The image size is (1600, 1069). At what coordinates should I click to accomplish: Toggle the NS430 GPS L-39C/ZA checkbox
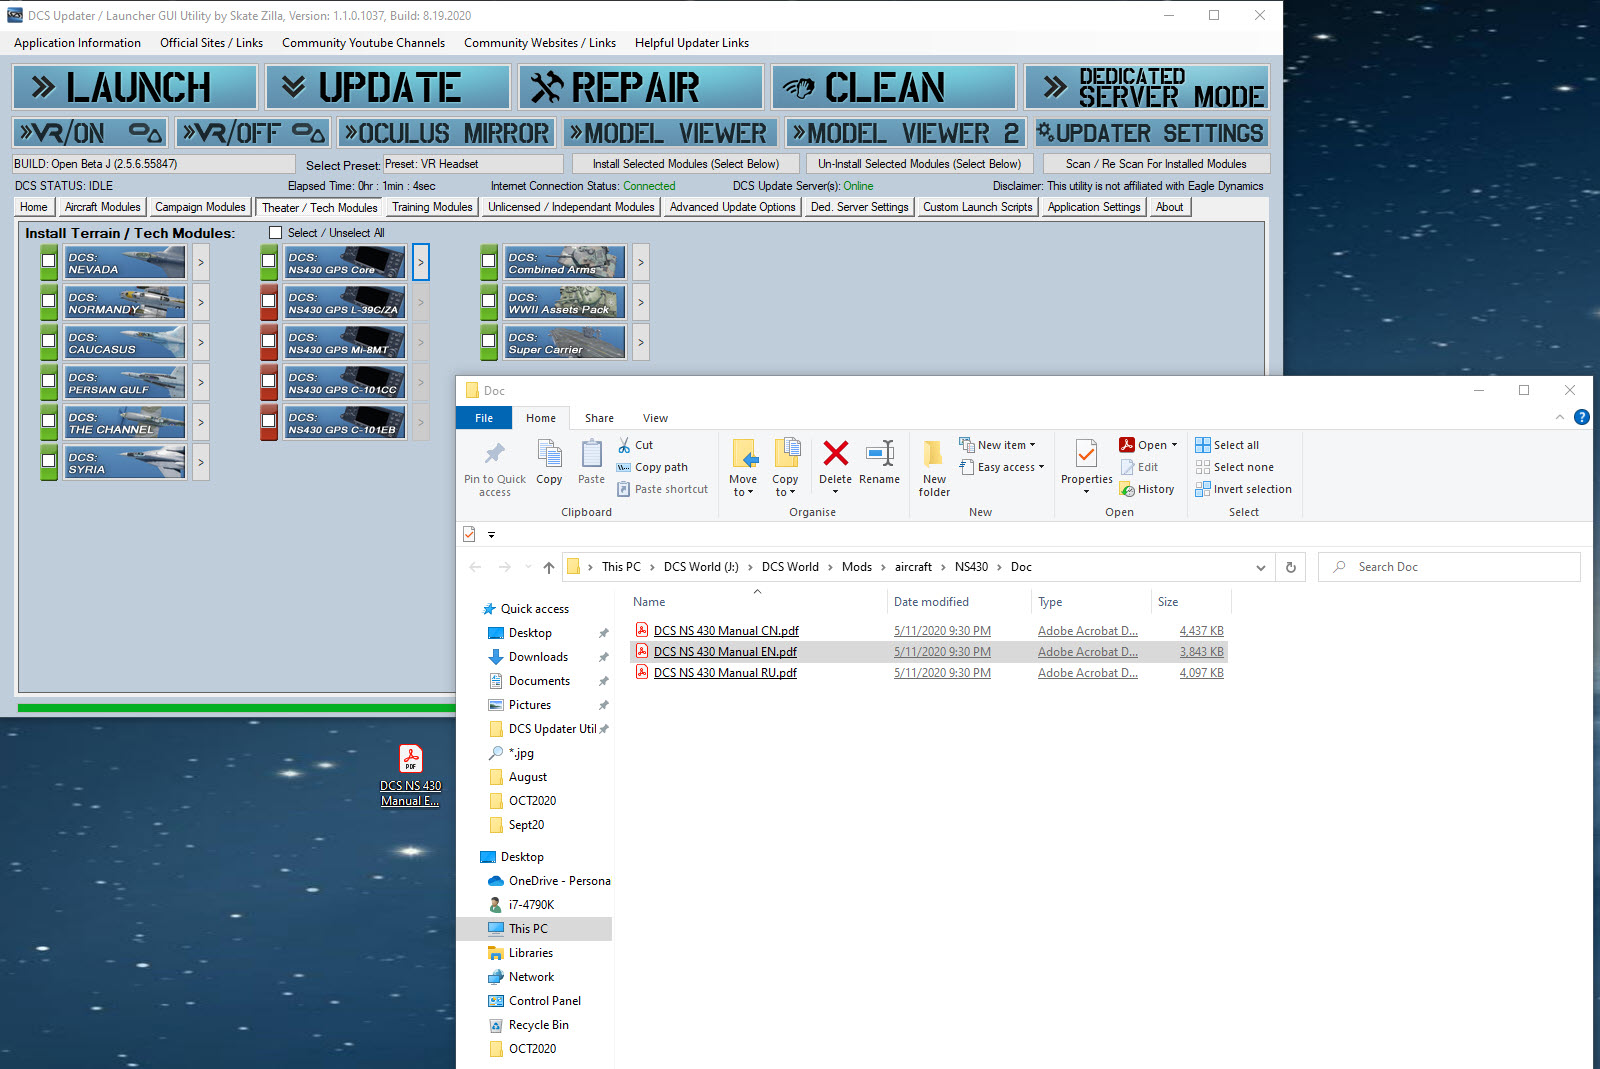tap(268, 302)
